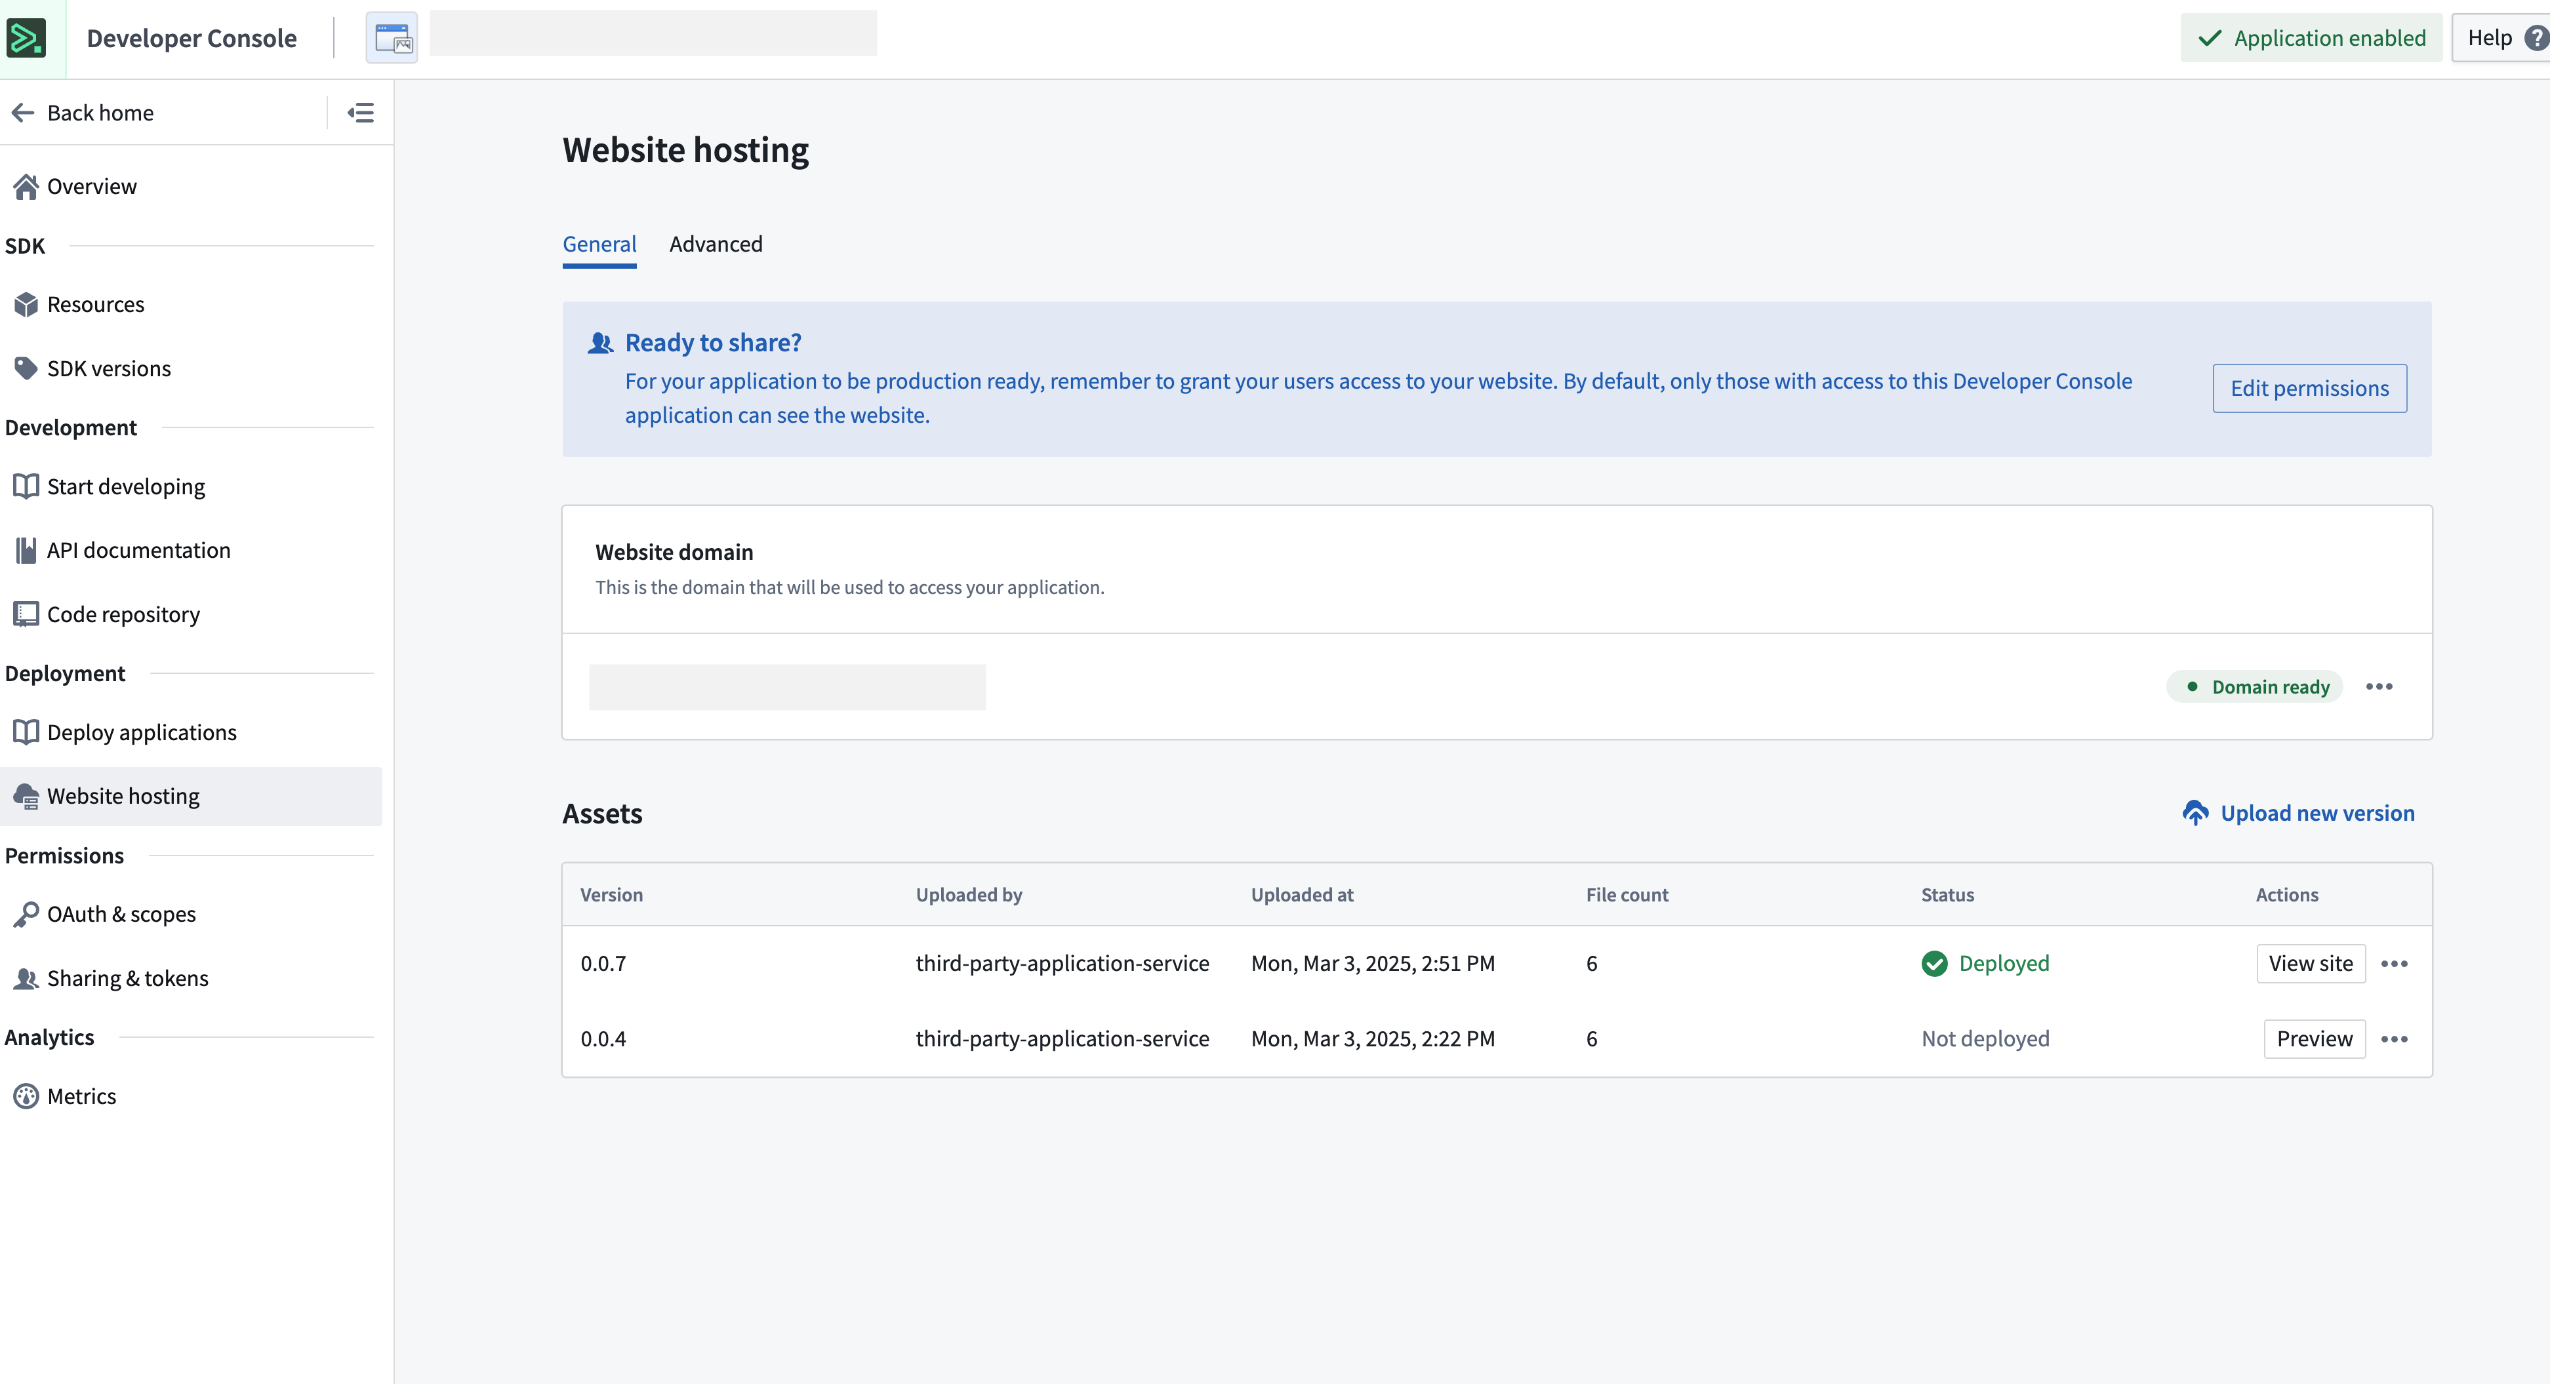Select the Deploy applications book icon
Image resolution: width=2550 pixels, height=1384 pixels.
pyautogui.click(x=26, y=731)
